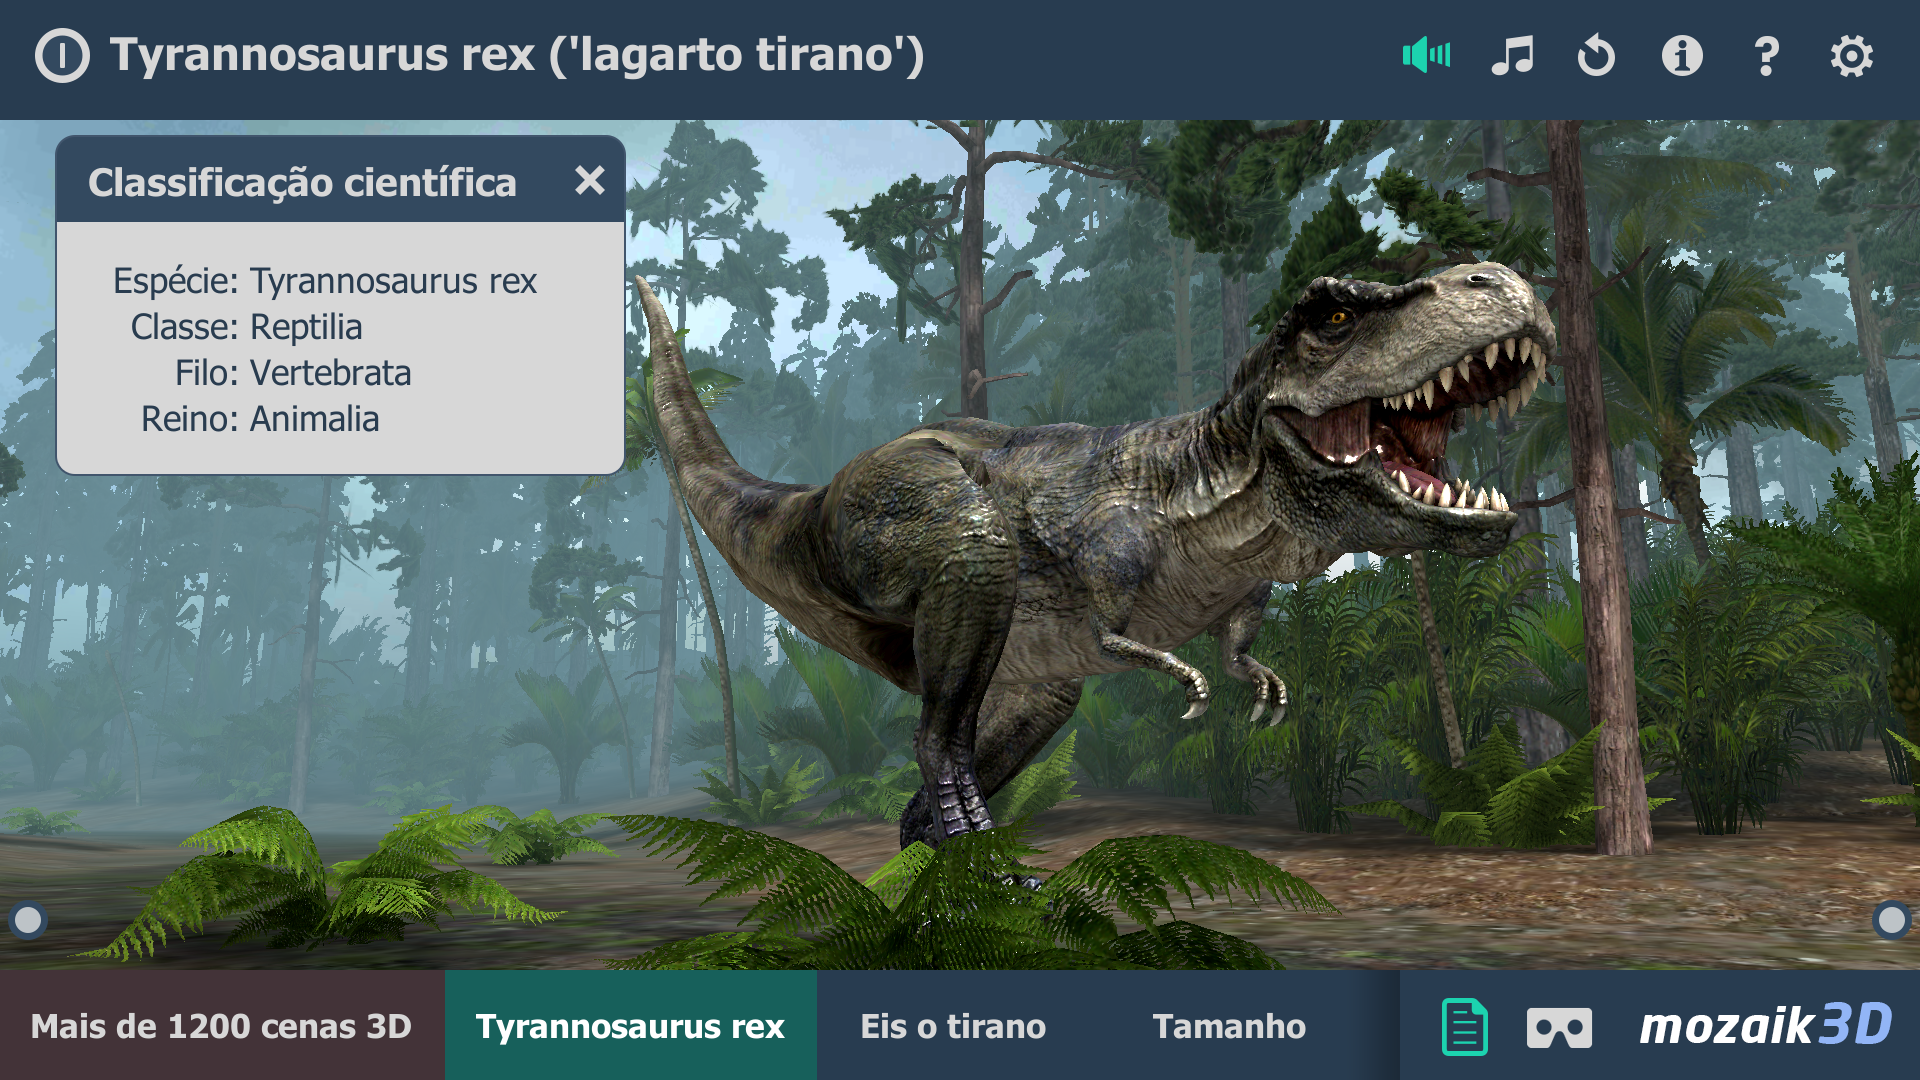Click the power icon beside the title

pyautogui.click(x=62, y=55)
